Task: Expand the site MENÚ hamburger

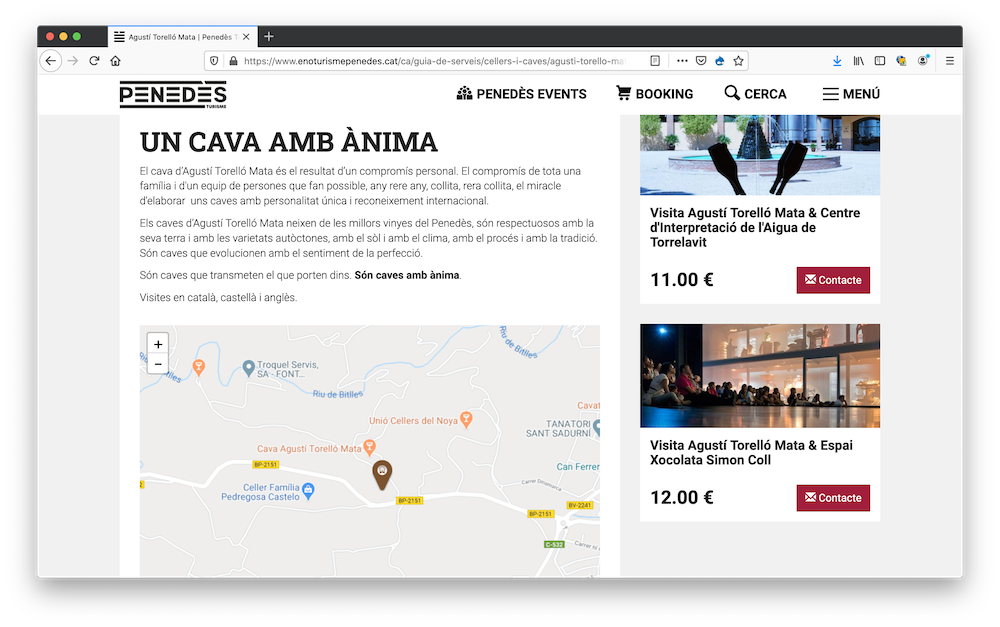Action: pyautogui.click(x=851, y=94)
